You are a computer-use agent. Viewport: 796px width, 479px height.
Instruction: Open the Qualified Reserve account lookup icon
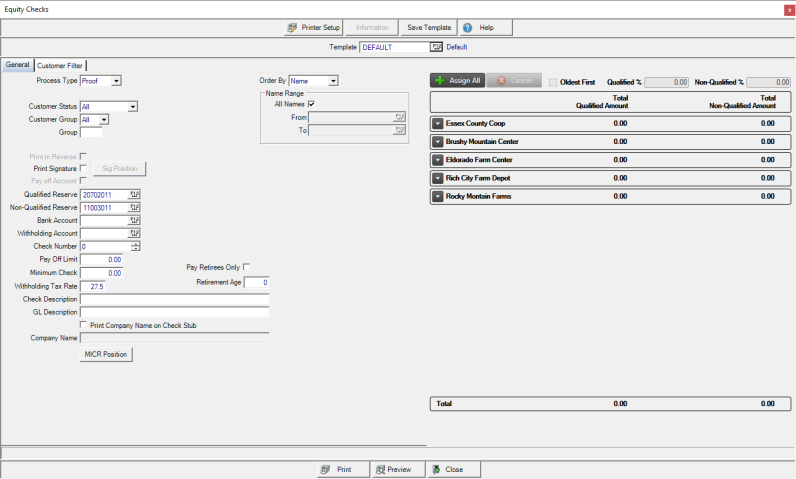click(x=135, y=194)
